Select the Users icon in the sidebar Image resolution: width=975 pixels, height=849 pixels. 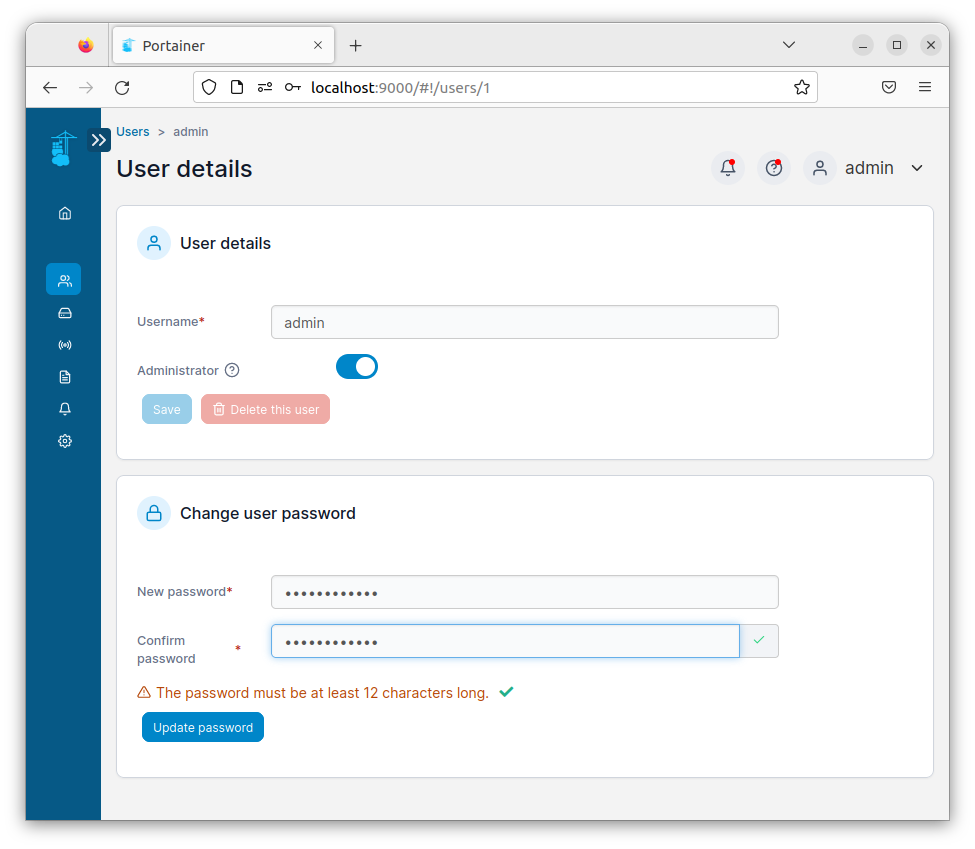[64, 279]
